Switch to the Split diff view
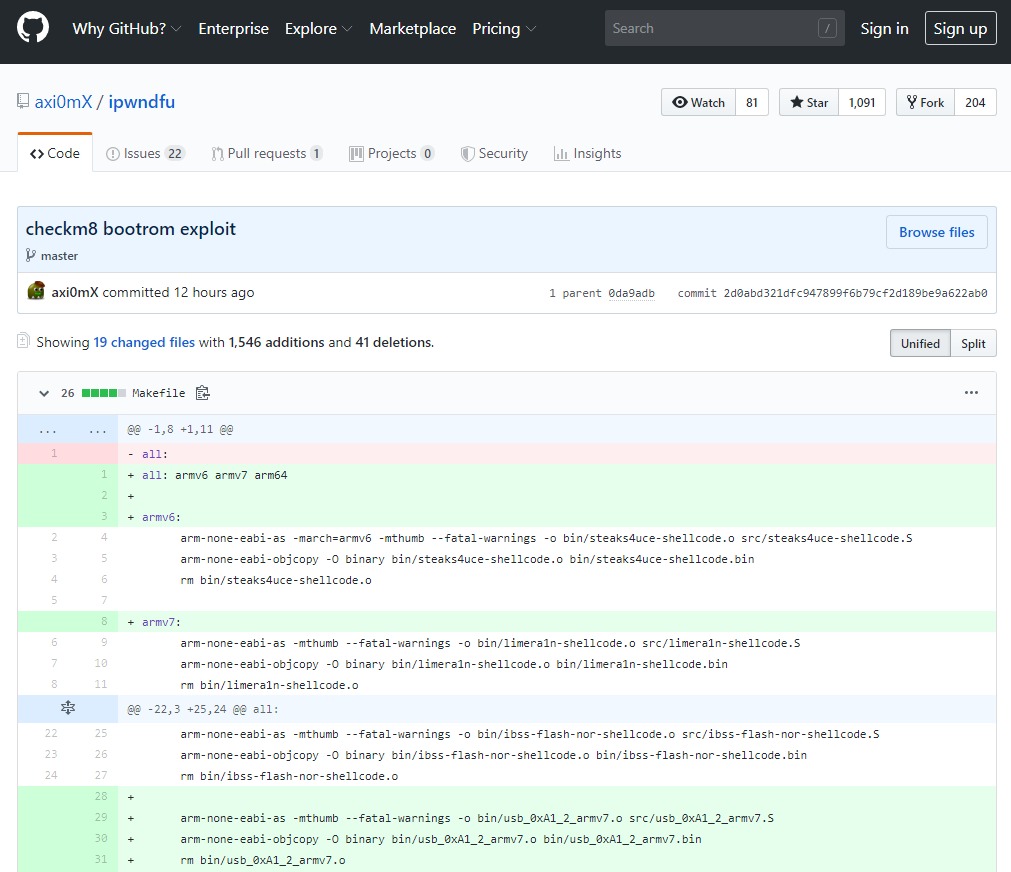1011x872 pixels. (973, 343)
